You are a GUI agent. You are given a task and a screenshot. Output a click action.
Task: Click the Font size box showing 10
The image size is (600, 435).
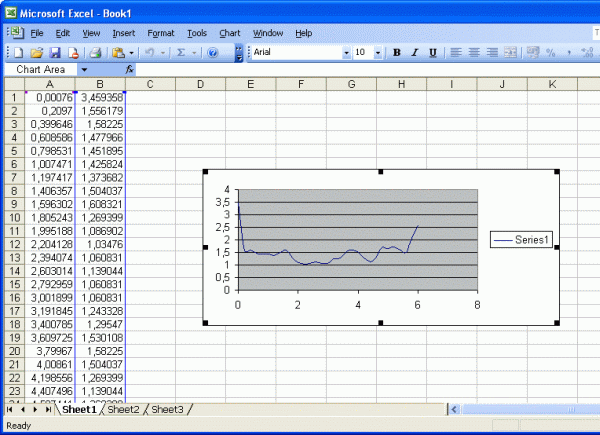click(363, 52)
